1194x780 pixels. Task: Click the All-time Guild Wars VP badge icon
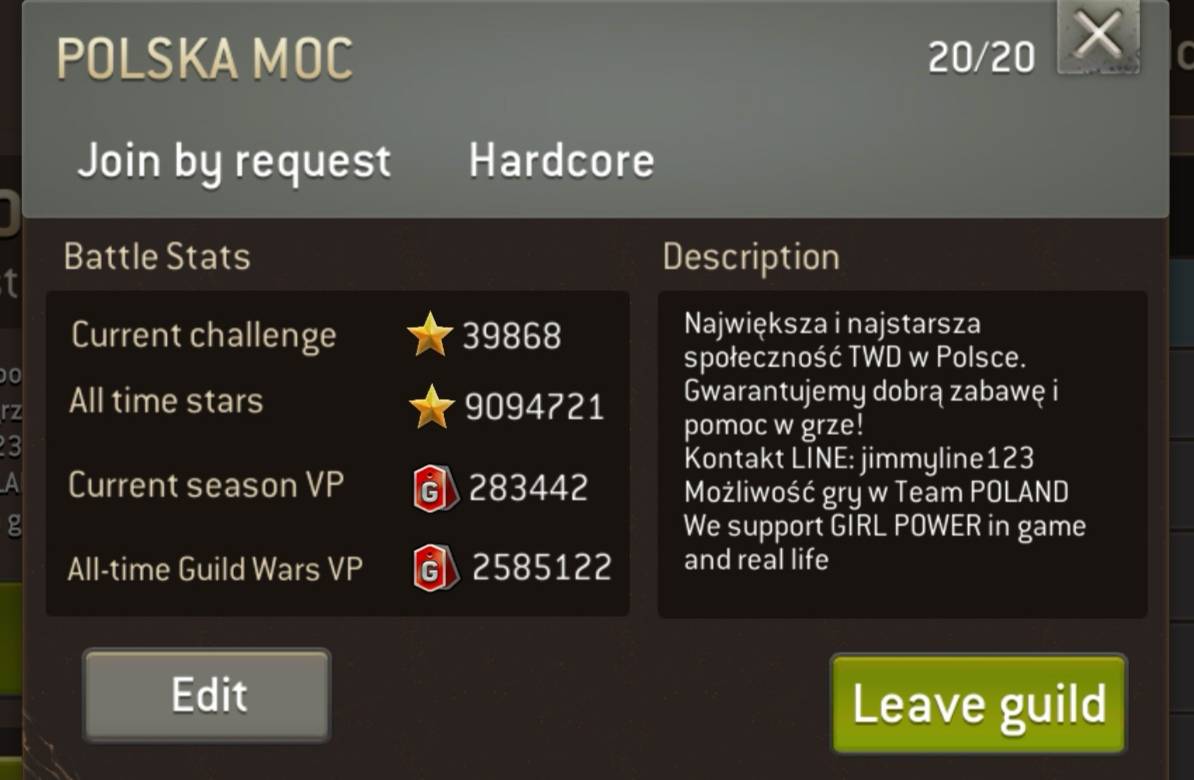point(436,568)
